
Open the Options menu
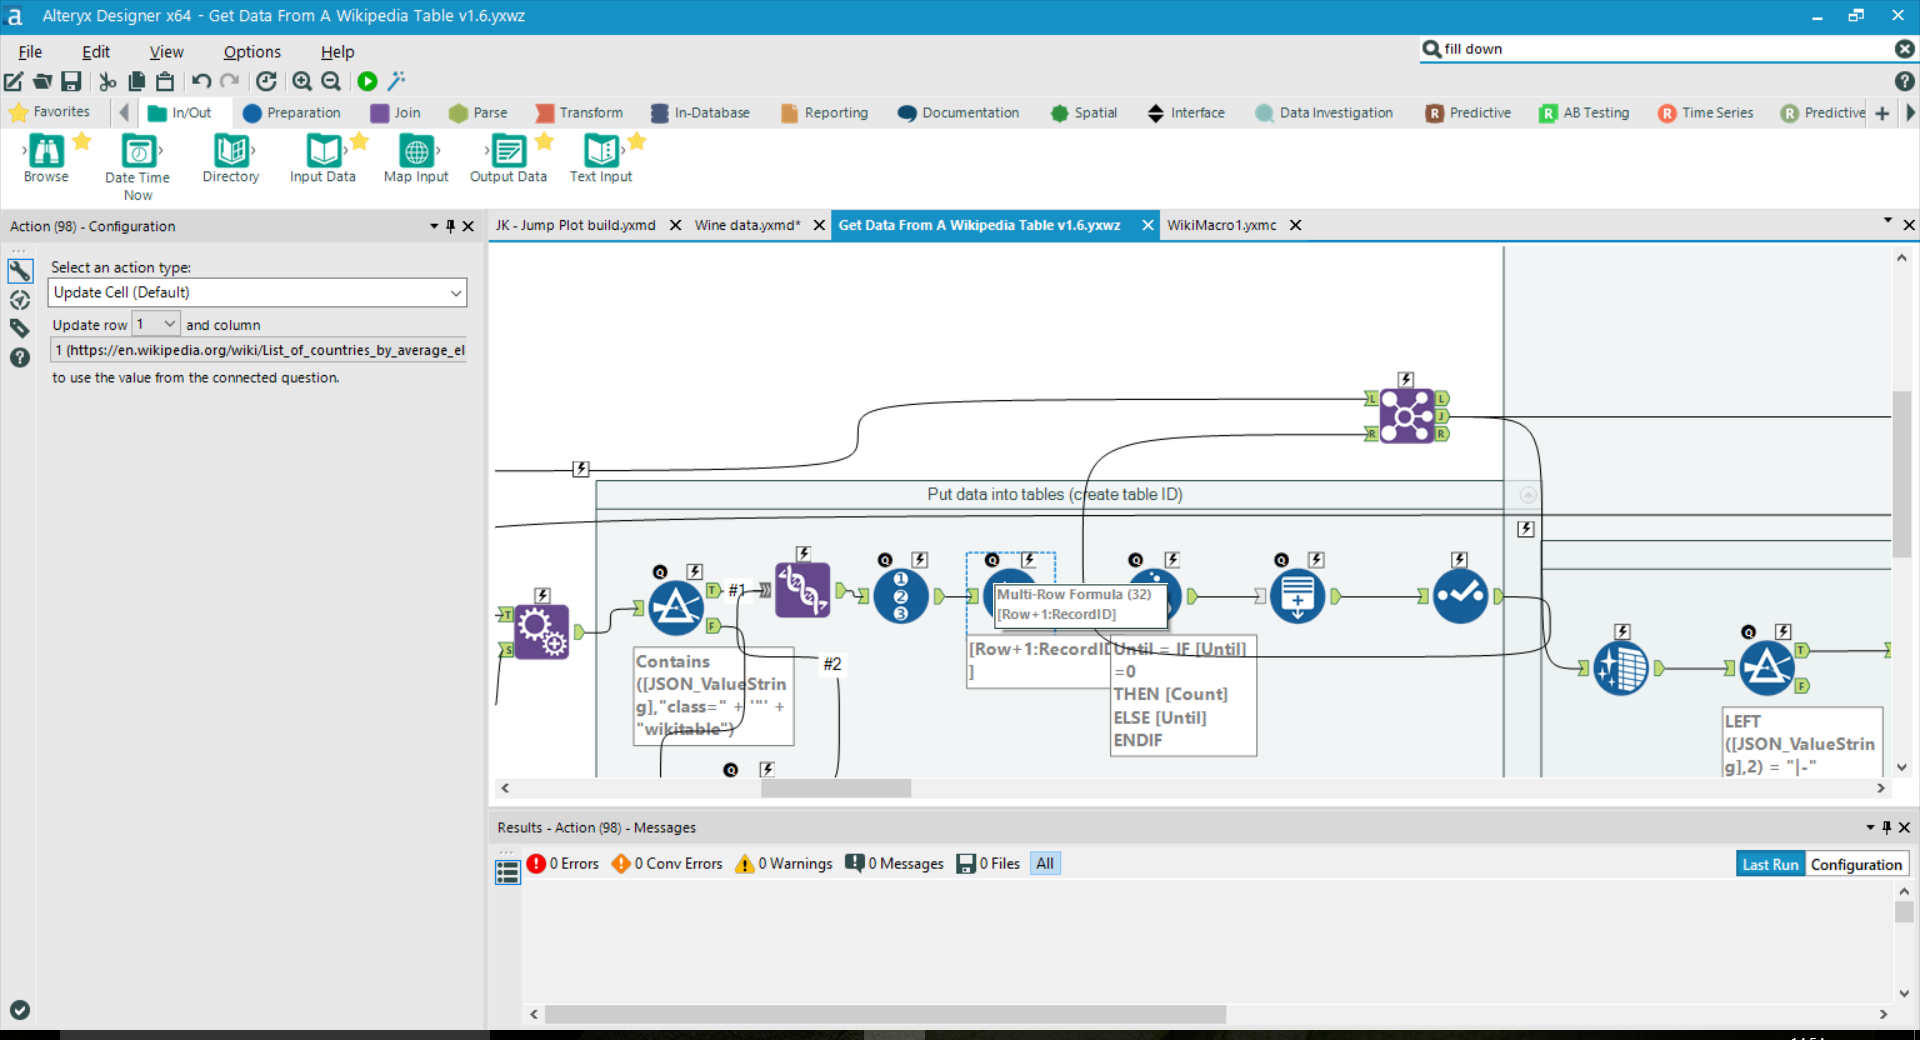(252, 52)
